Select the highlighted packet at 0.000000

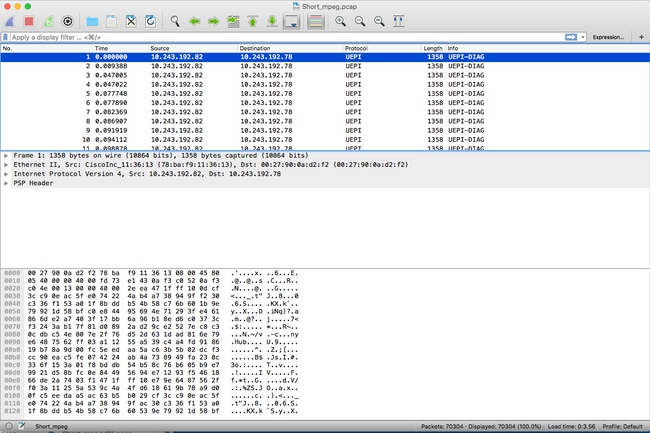coord(325,57)
